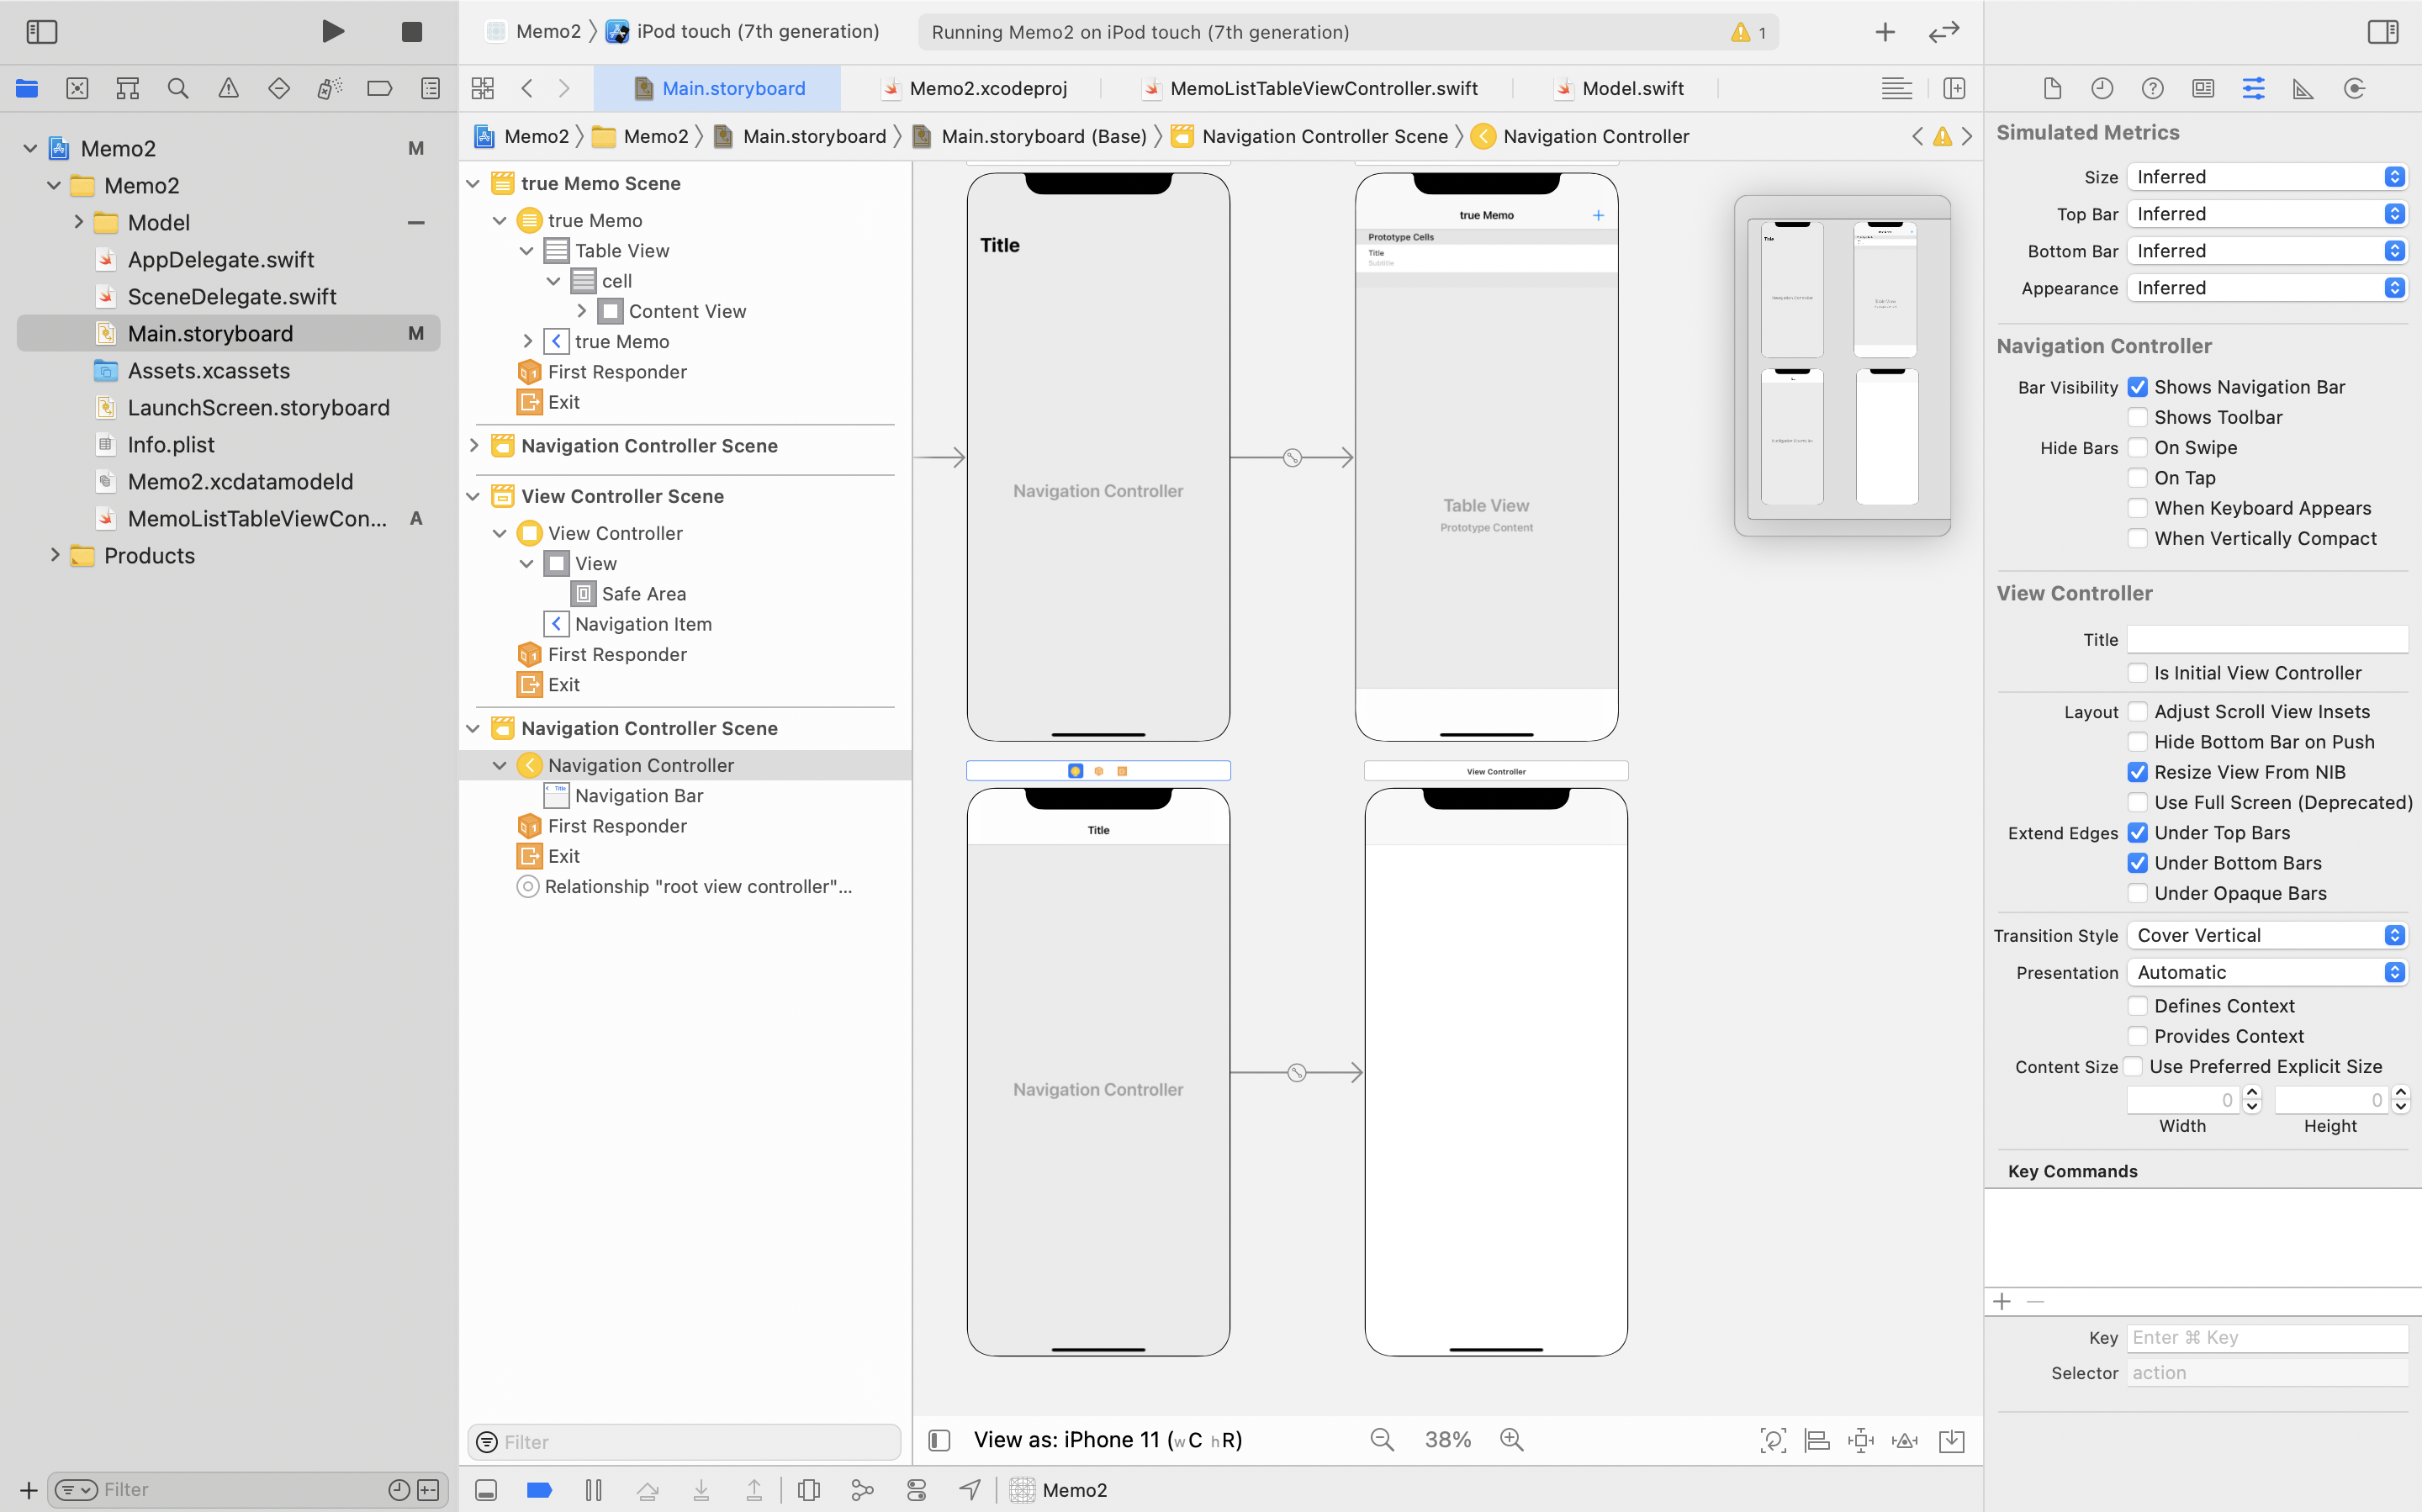Expand the collapsed Navigation Controller Scene
Image resolution: width=2422 pixels, height=1512 pixels.
pyautogui.click(x=474, y=445)
